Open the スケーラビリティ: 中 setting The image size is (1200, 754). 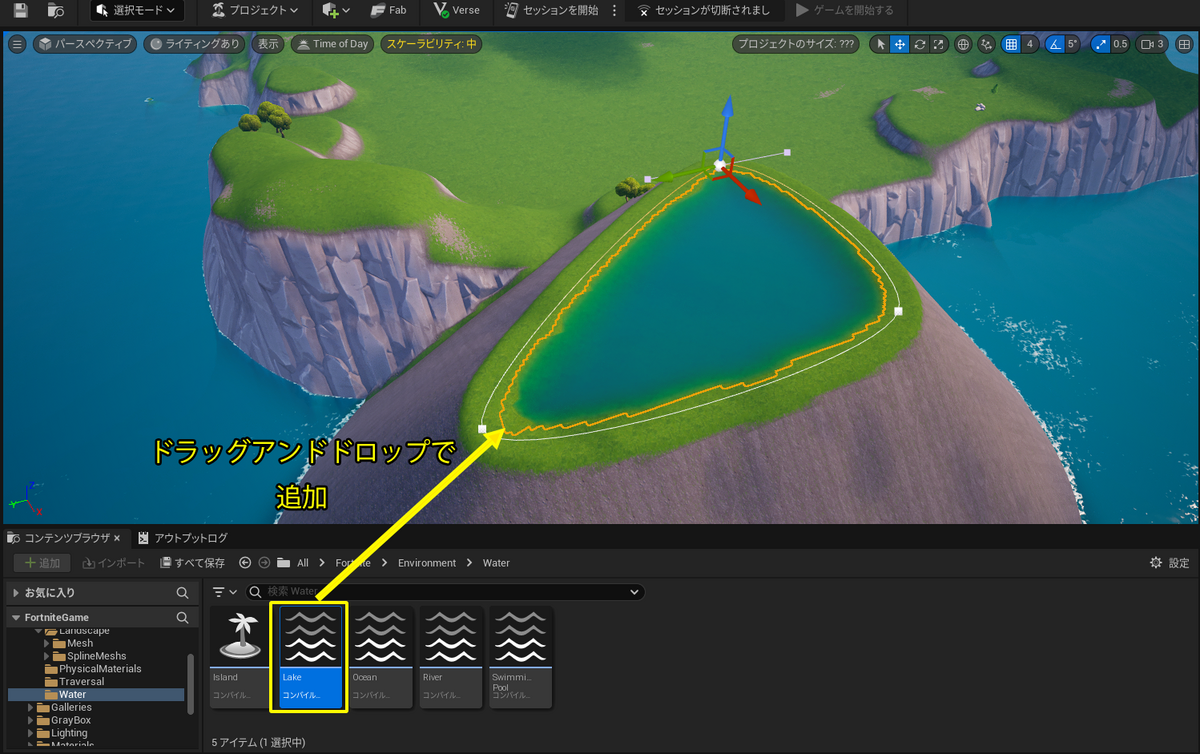430,44
